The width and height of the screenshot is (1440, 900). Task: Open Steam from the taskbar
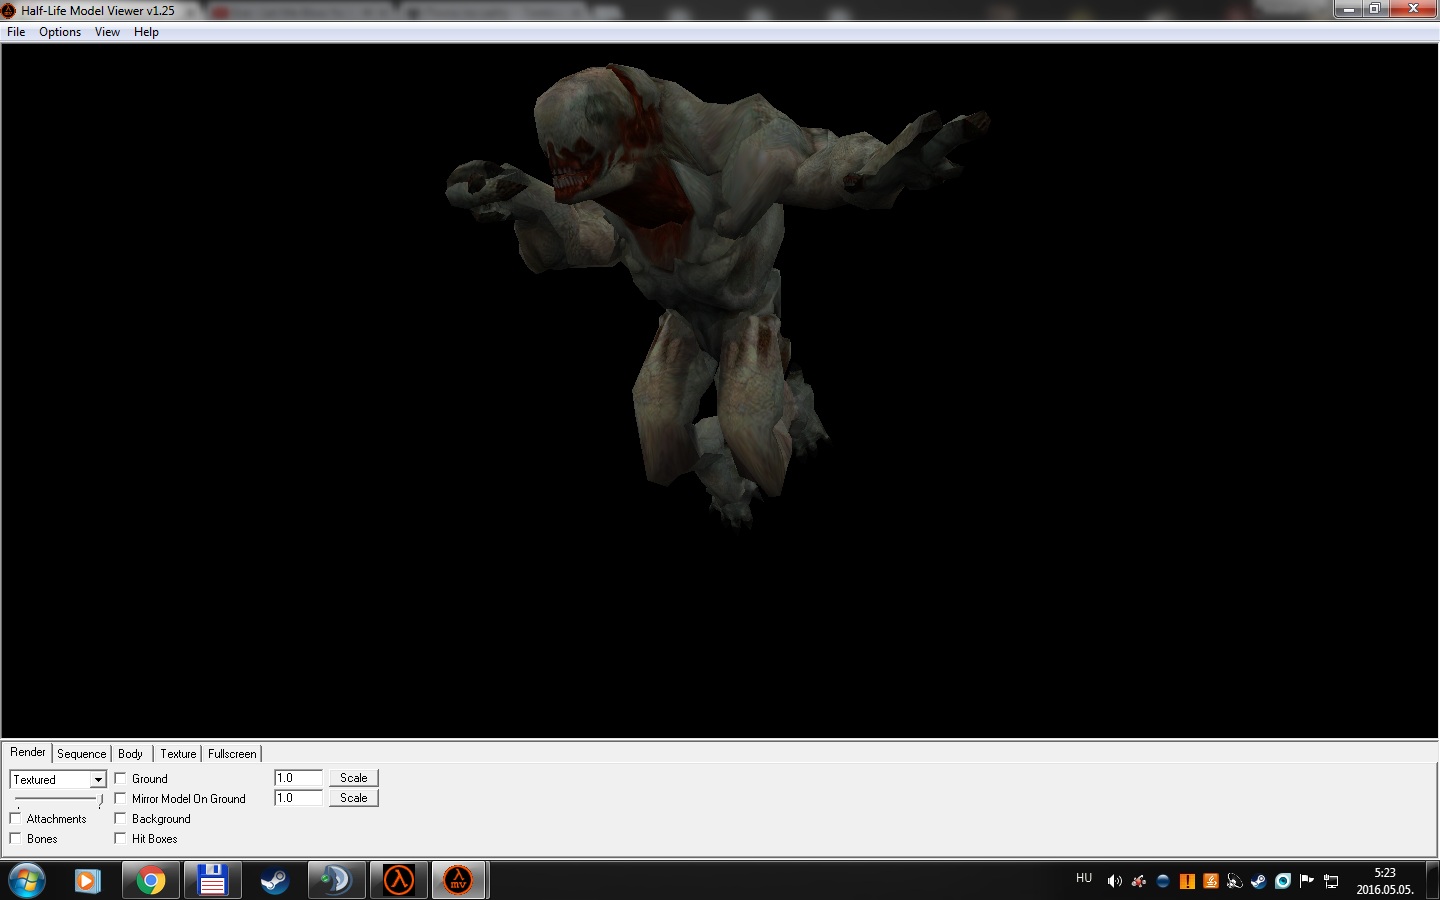(x=274, y=880)
